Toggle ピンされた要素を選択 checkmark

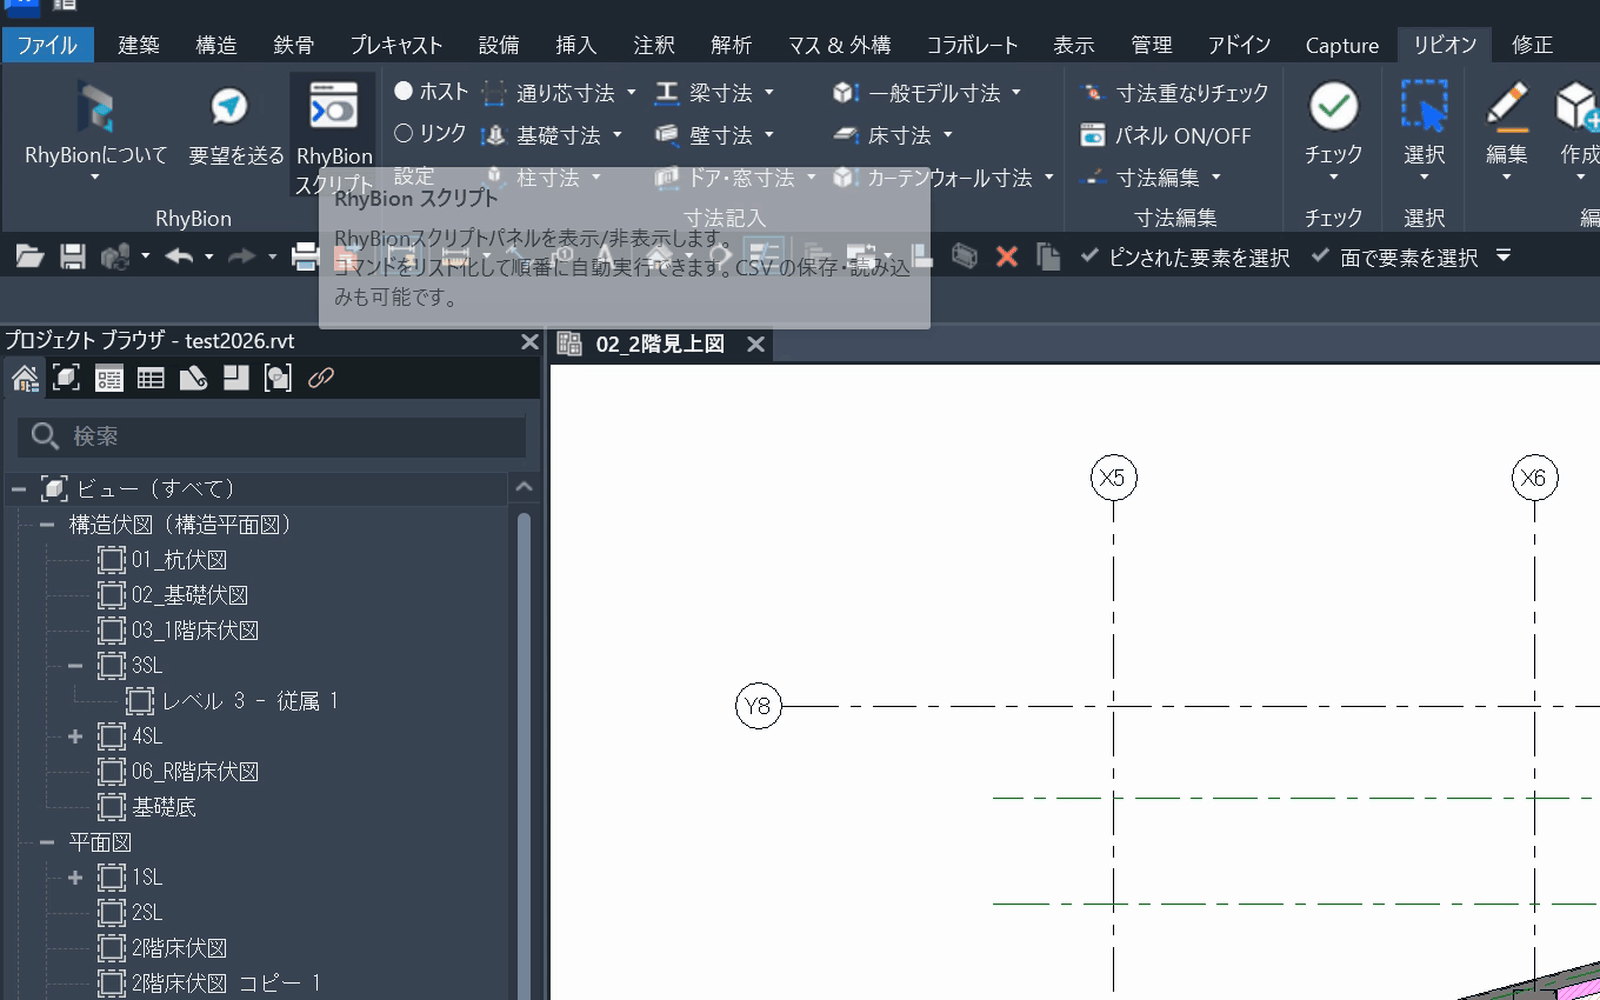(1090, 256)
